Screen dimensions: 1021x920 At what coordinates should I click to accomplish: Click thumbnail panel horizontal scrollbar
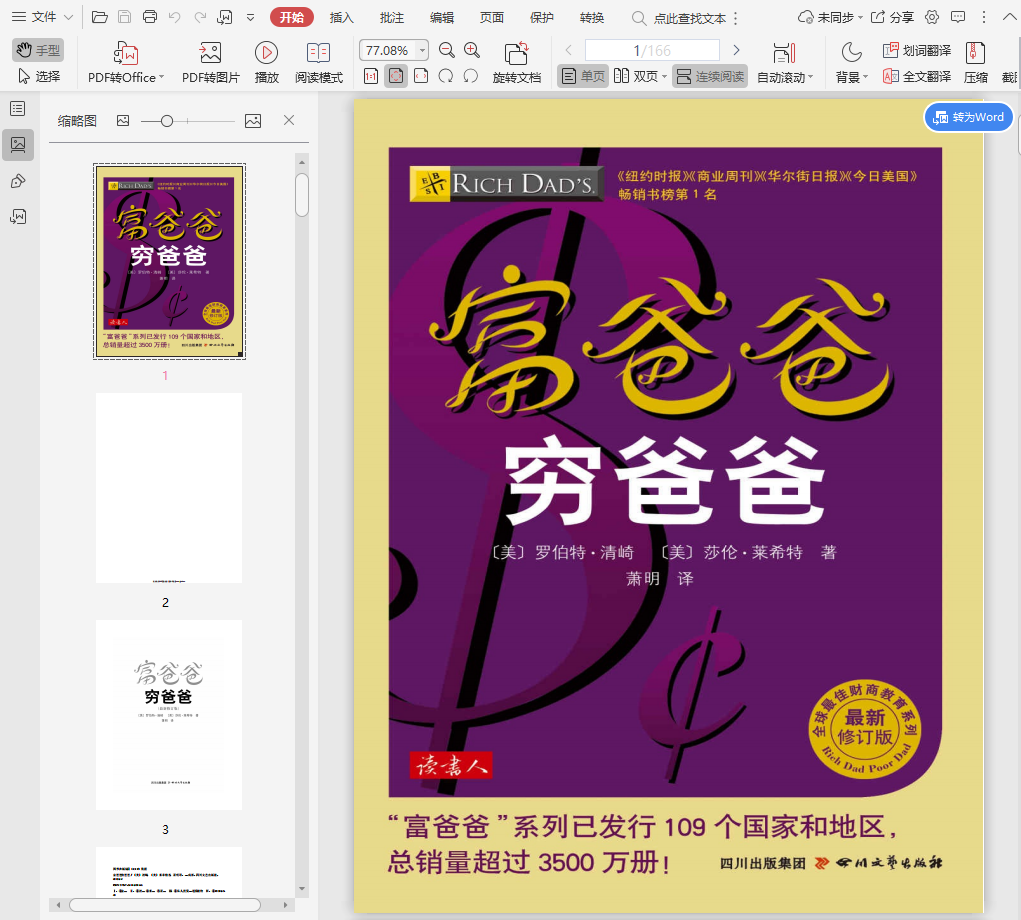165,905
